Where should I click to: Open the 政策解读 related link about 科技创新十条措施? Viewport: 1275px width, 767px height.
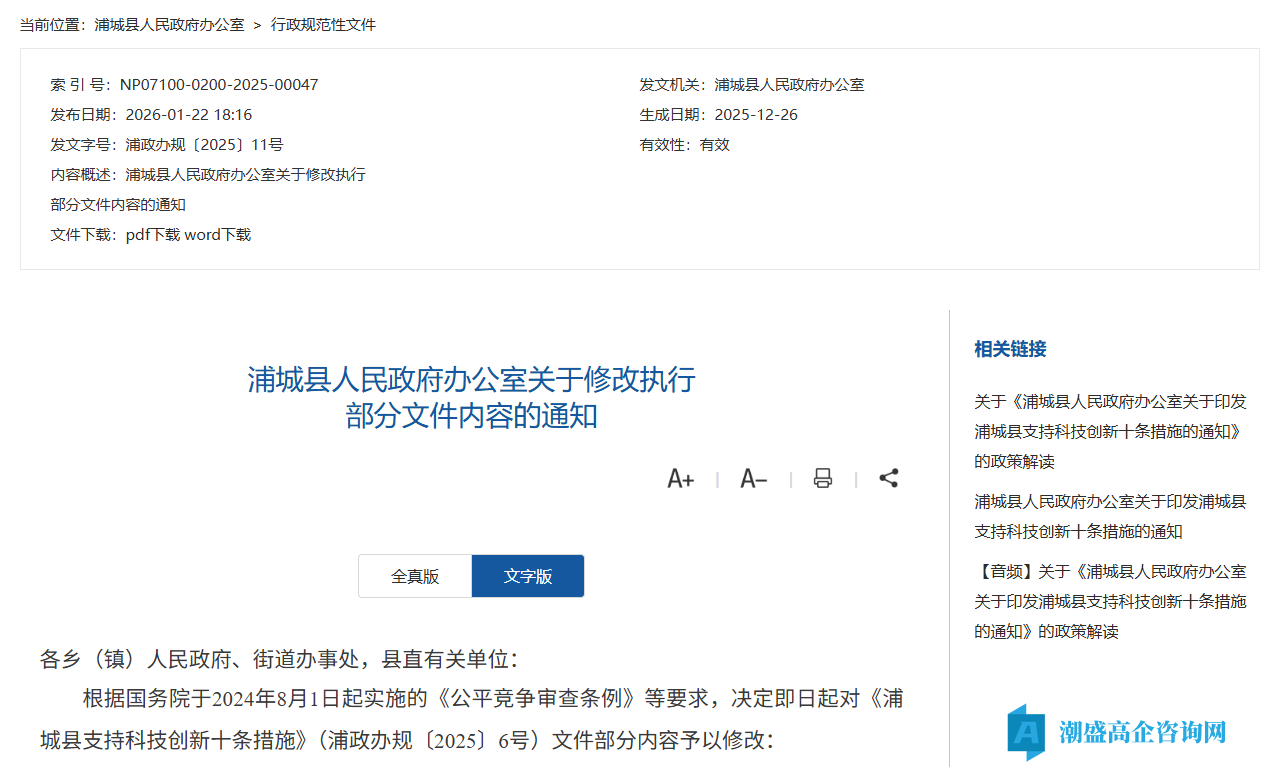pyautogui.click(x=1110, y=431)
